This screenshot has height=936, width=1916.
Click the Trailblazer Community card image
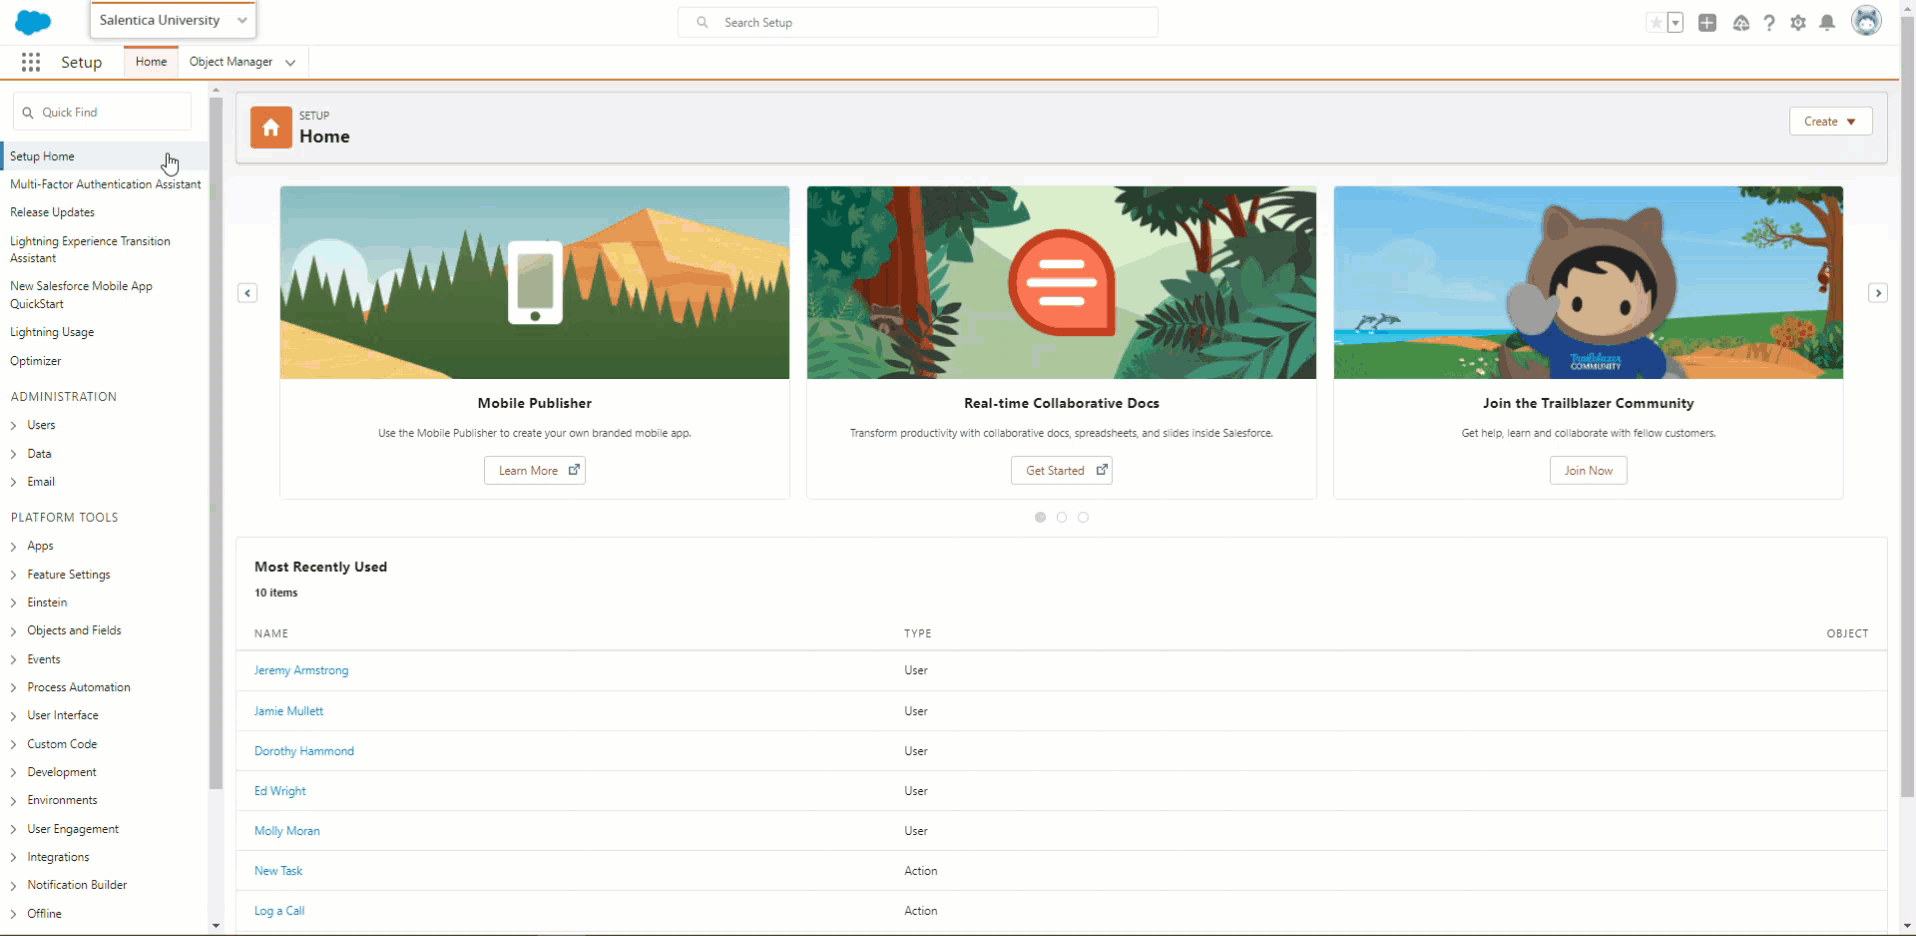click(1588, 282)
